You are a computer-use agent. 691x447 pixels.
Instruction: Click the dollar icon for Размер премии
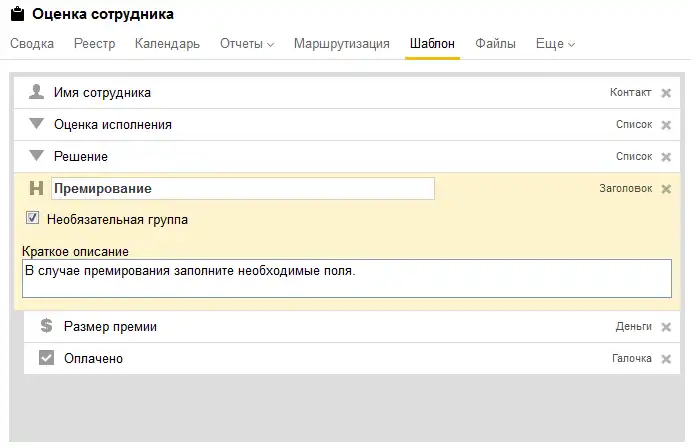[x=46, y=326]
